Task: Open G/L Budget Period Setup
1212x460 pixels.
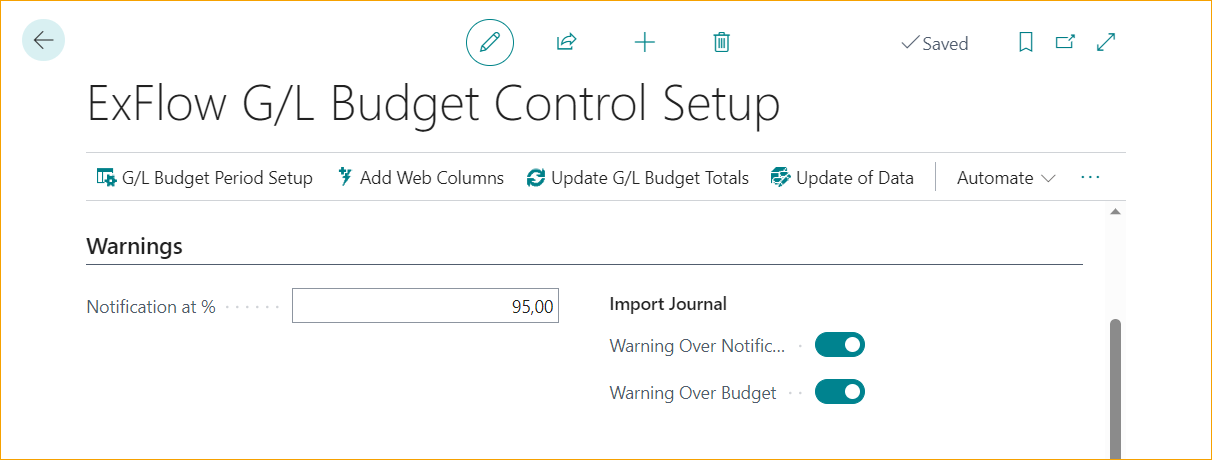Action: click(x=204, y=178)
